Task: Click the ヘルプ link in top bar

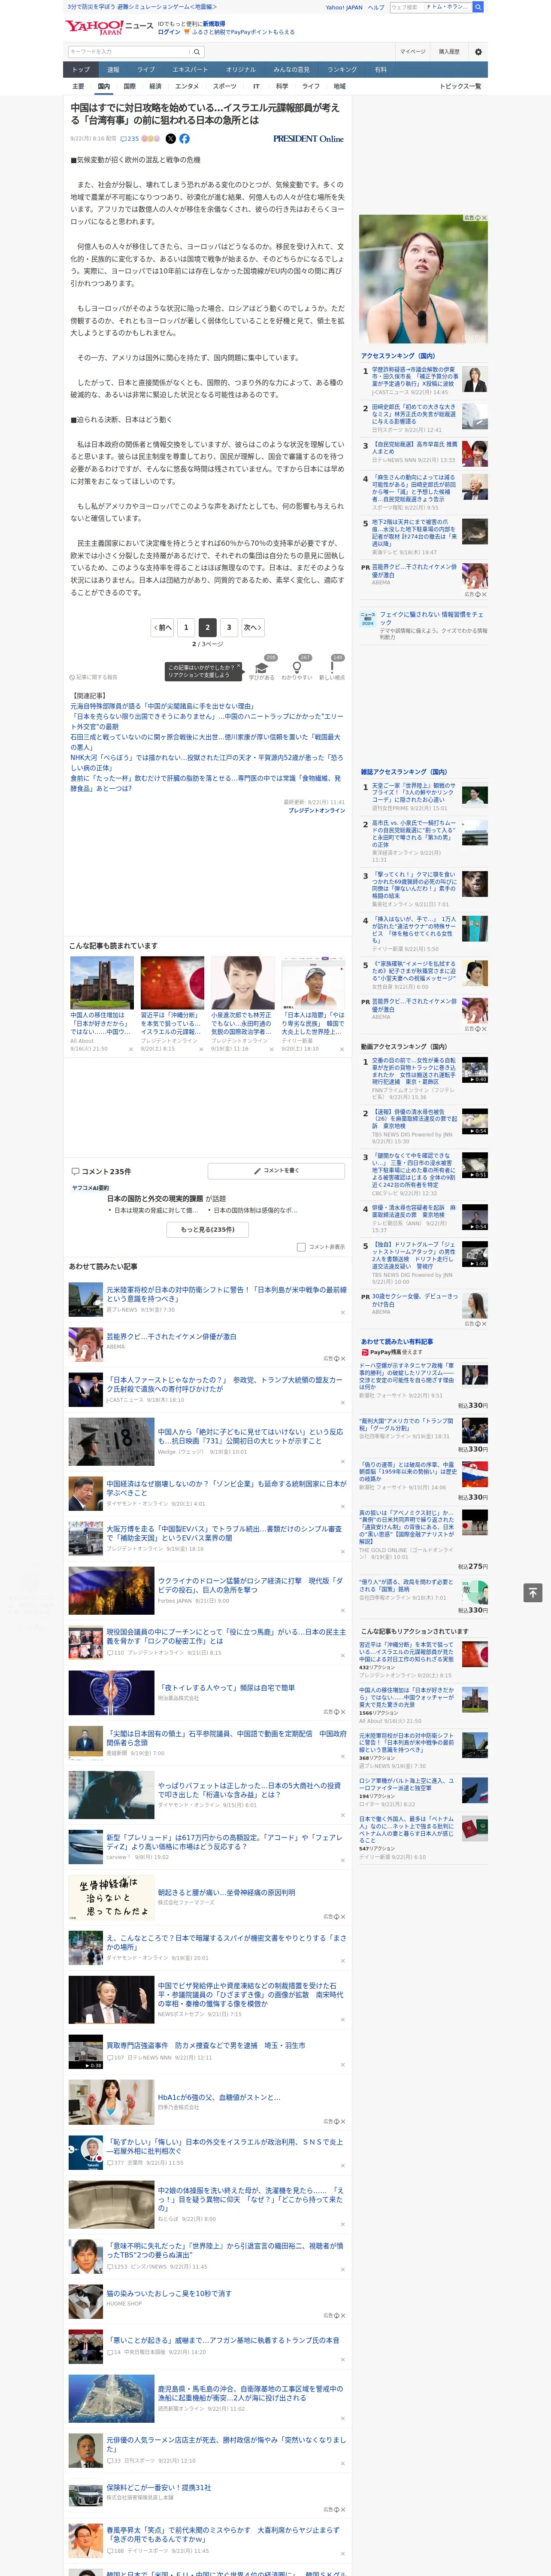Action: 375,7
